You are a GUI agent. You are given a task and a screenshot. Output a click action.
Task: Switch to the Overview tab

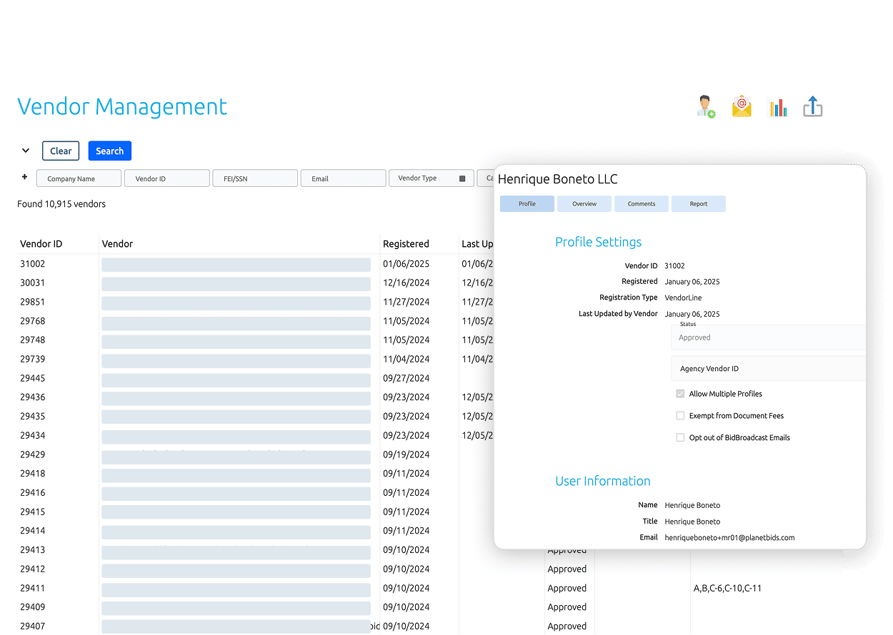point(584,204)
